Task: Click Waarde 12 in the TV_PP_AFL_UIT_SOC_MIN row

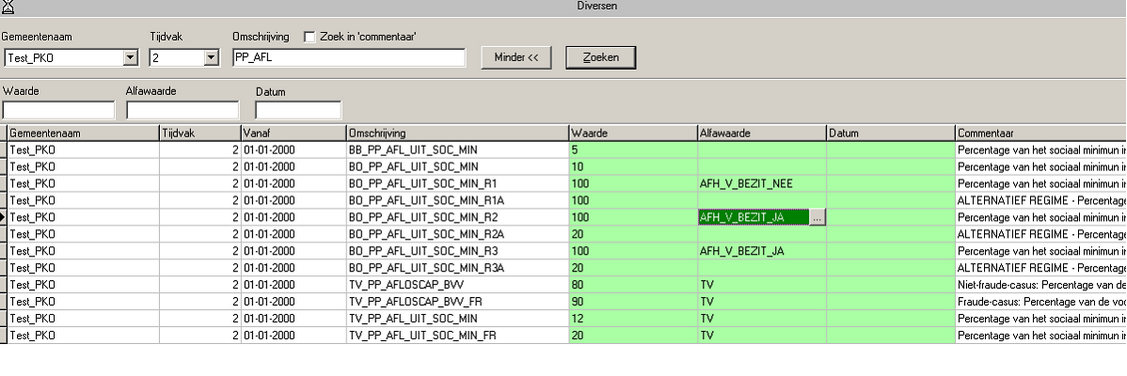Action: coord(633,319)
